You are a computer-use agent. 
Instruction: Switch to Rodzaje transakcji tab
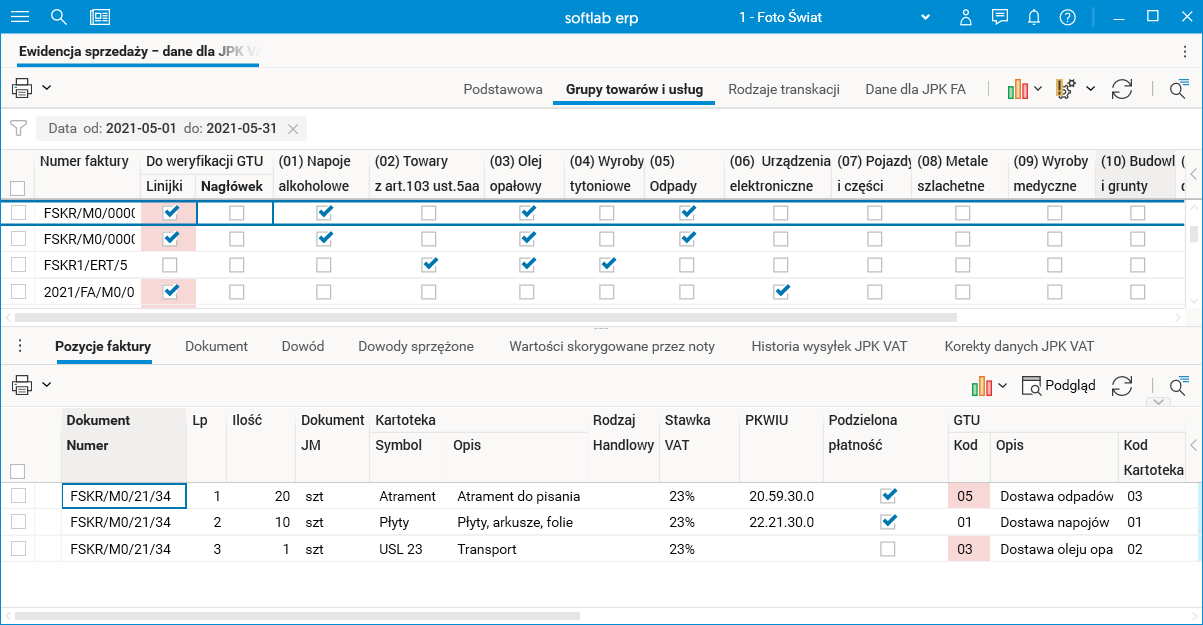(783, 89)
